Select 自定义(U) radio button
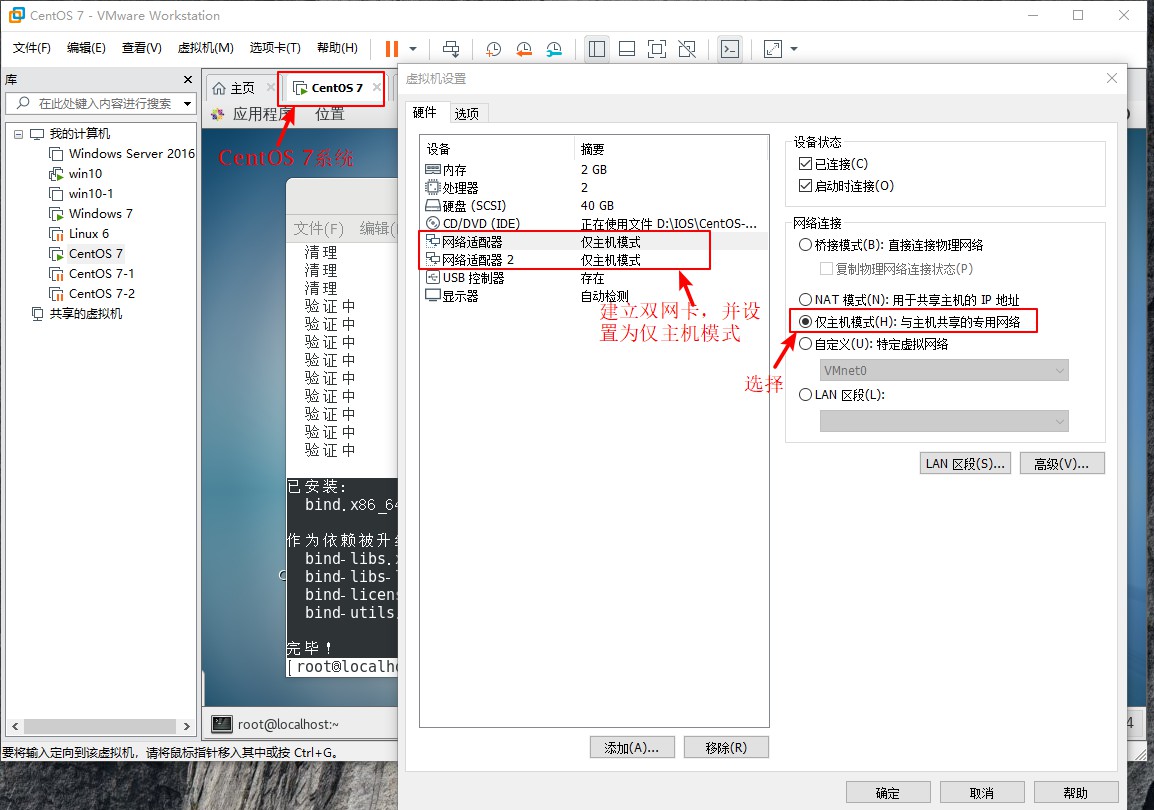The height and width of the screenshot is (810, 1154). click(805, 344)
